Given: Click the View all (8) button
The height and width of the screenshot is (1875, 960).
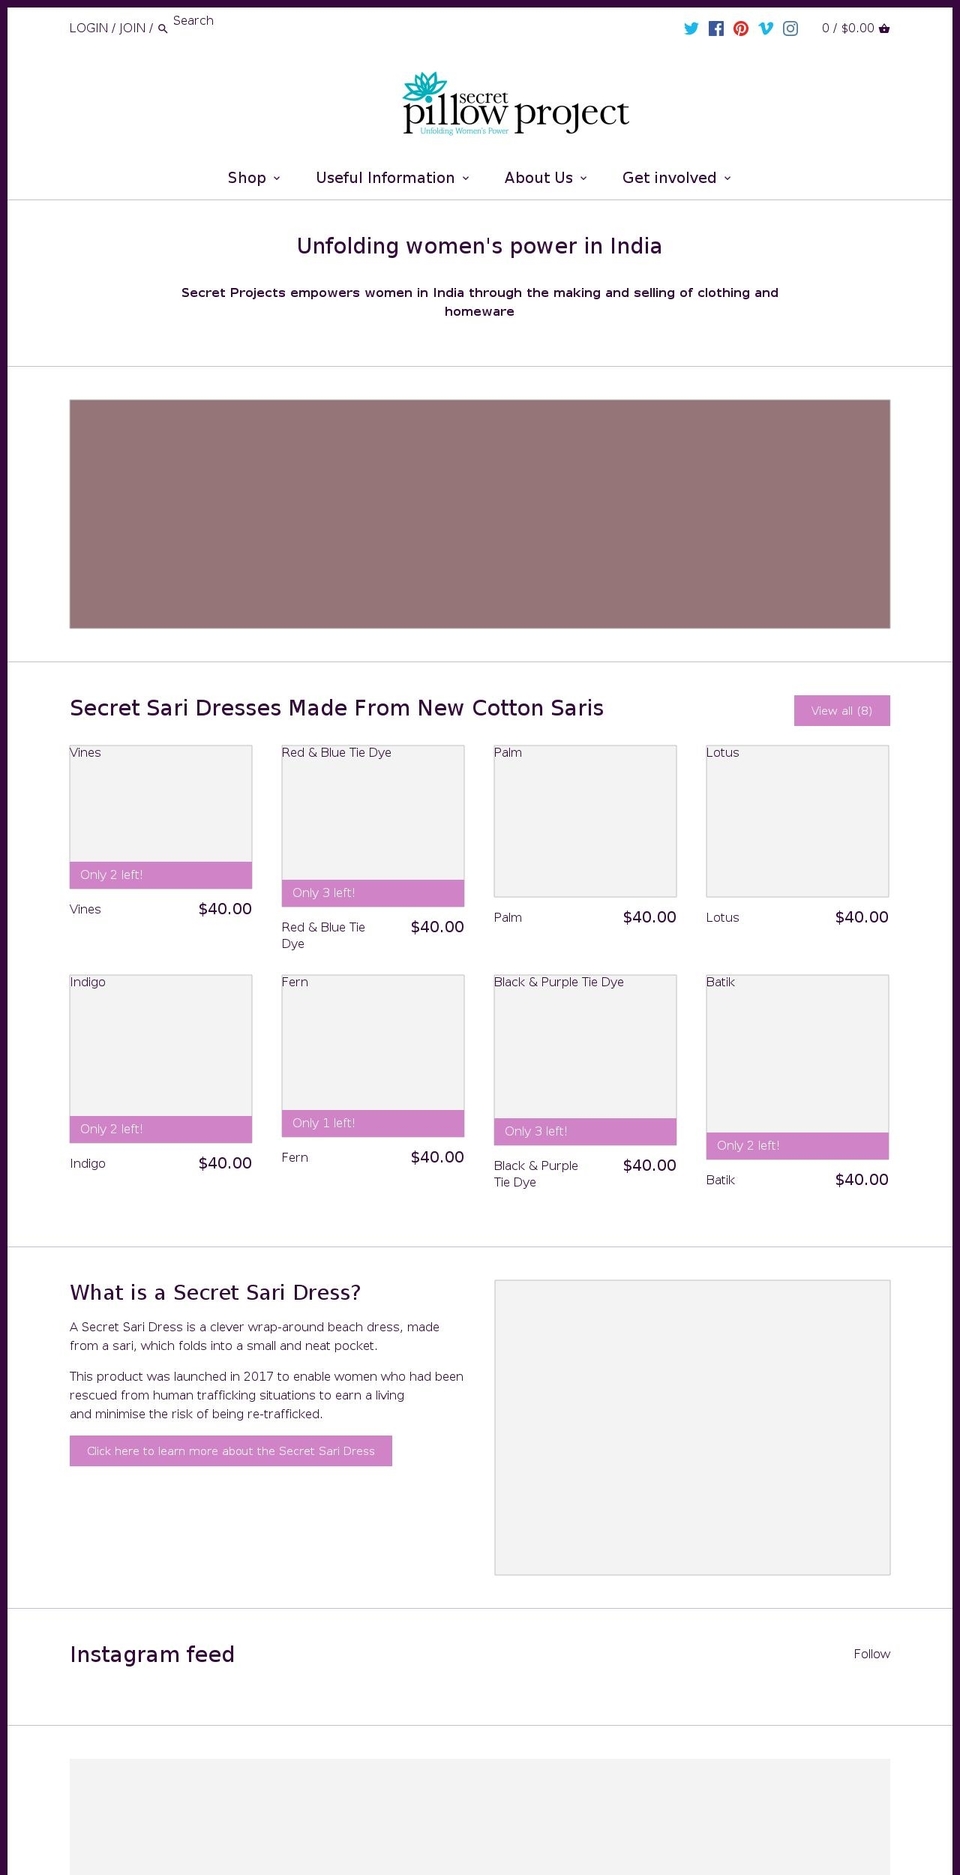Looking at the screenshot, I should [x=842, y=711].
